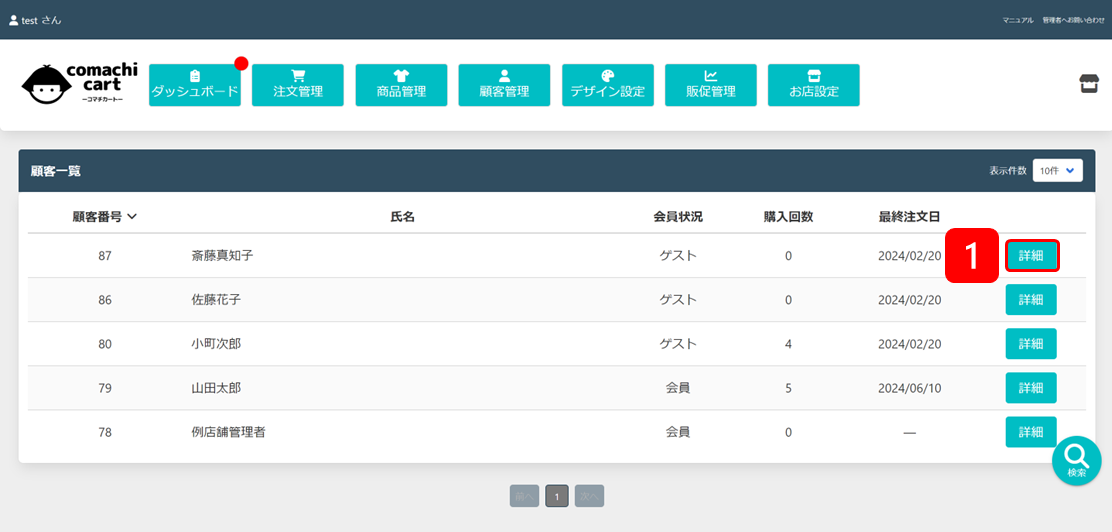Click the test さん username
Screen dimensions: 1112x532
[41, 20]
